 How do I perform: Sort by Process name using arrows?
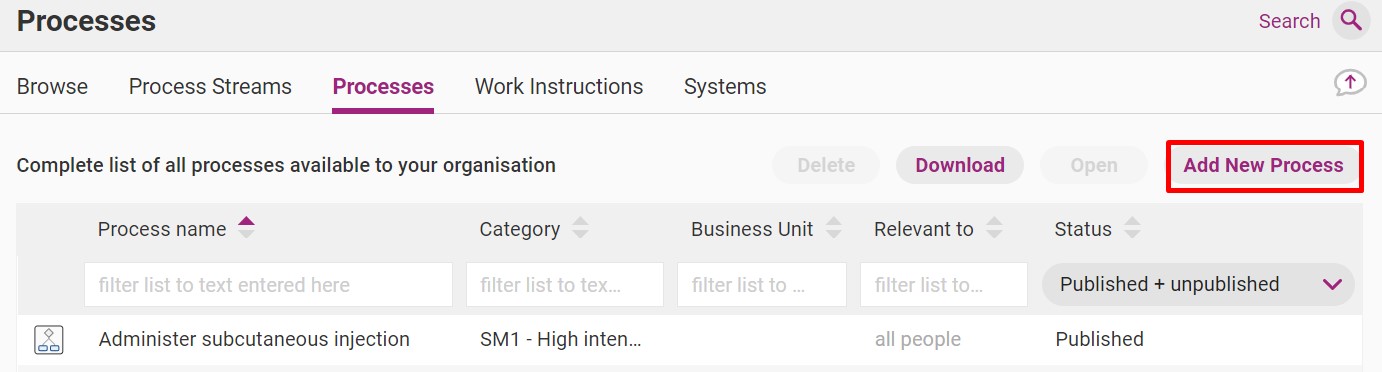(x=246, y=228)
